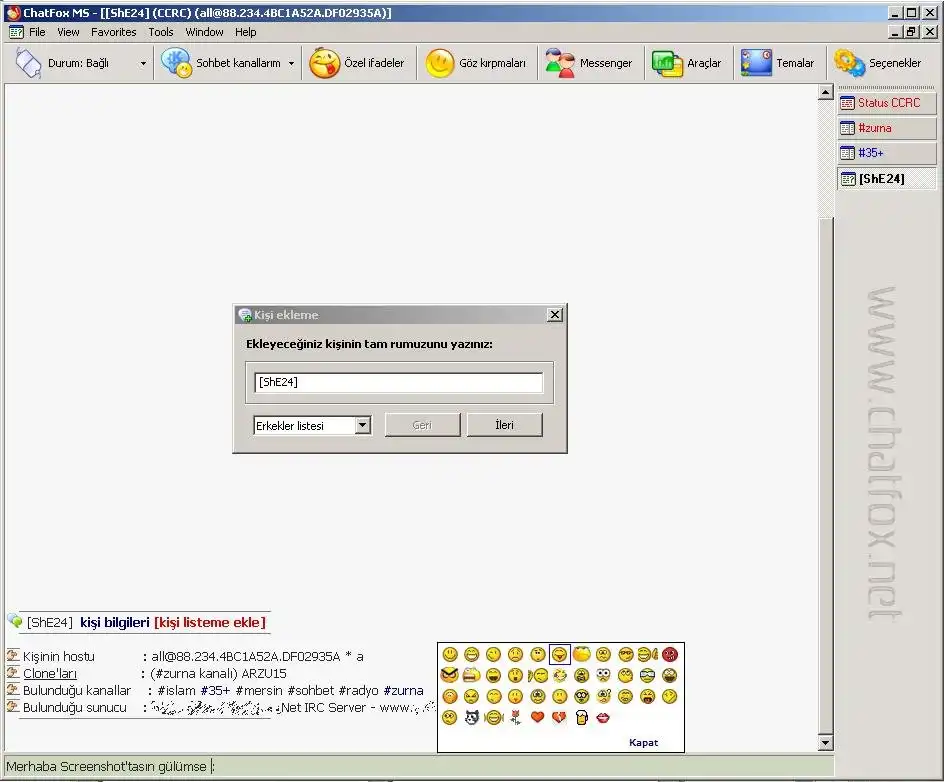This screenshot has width=944, height=782.
Task: Open the Durum: Bağlı dropdown arrow
Action: pyautogui.click(x=143, y=63)
